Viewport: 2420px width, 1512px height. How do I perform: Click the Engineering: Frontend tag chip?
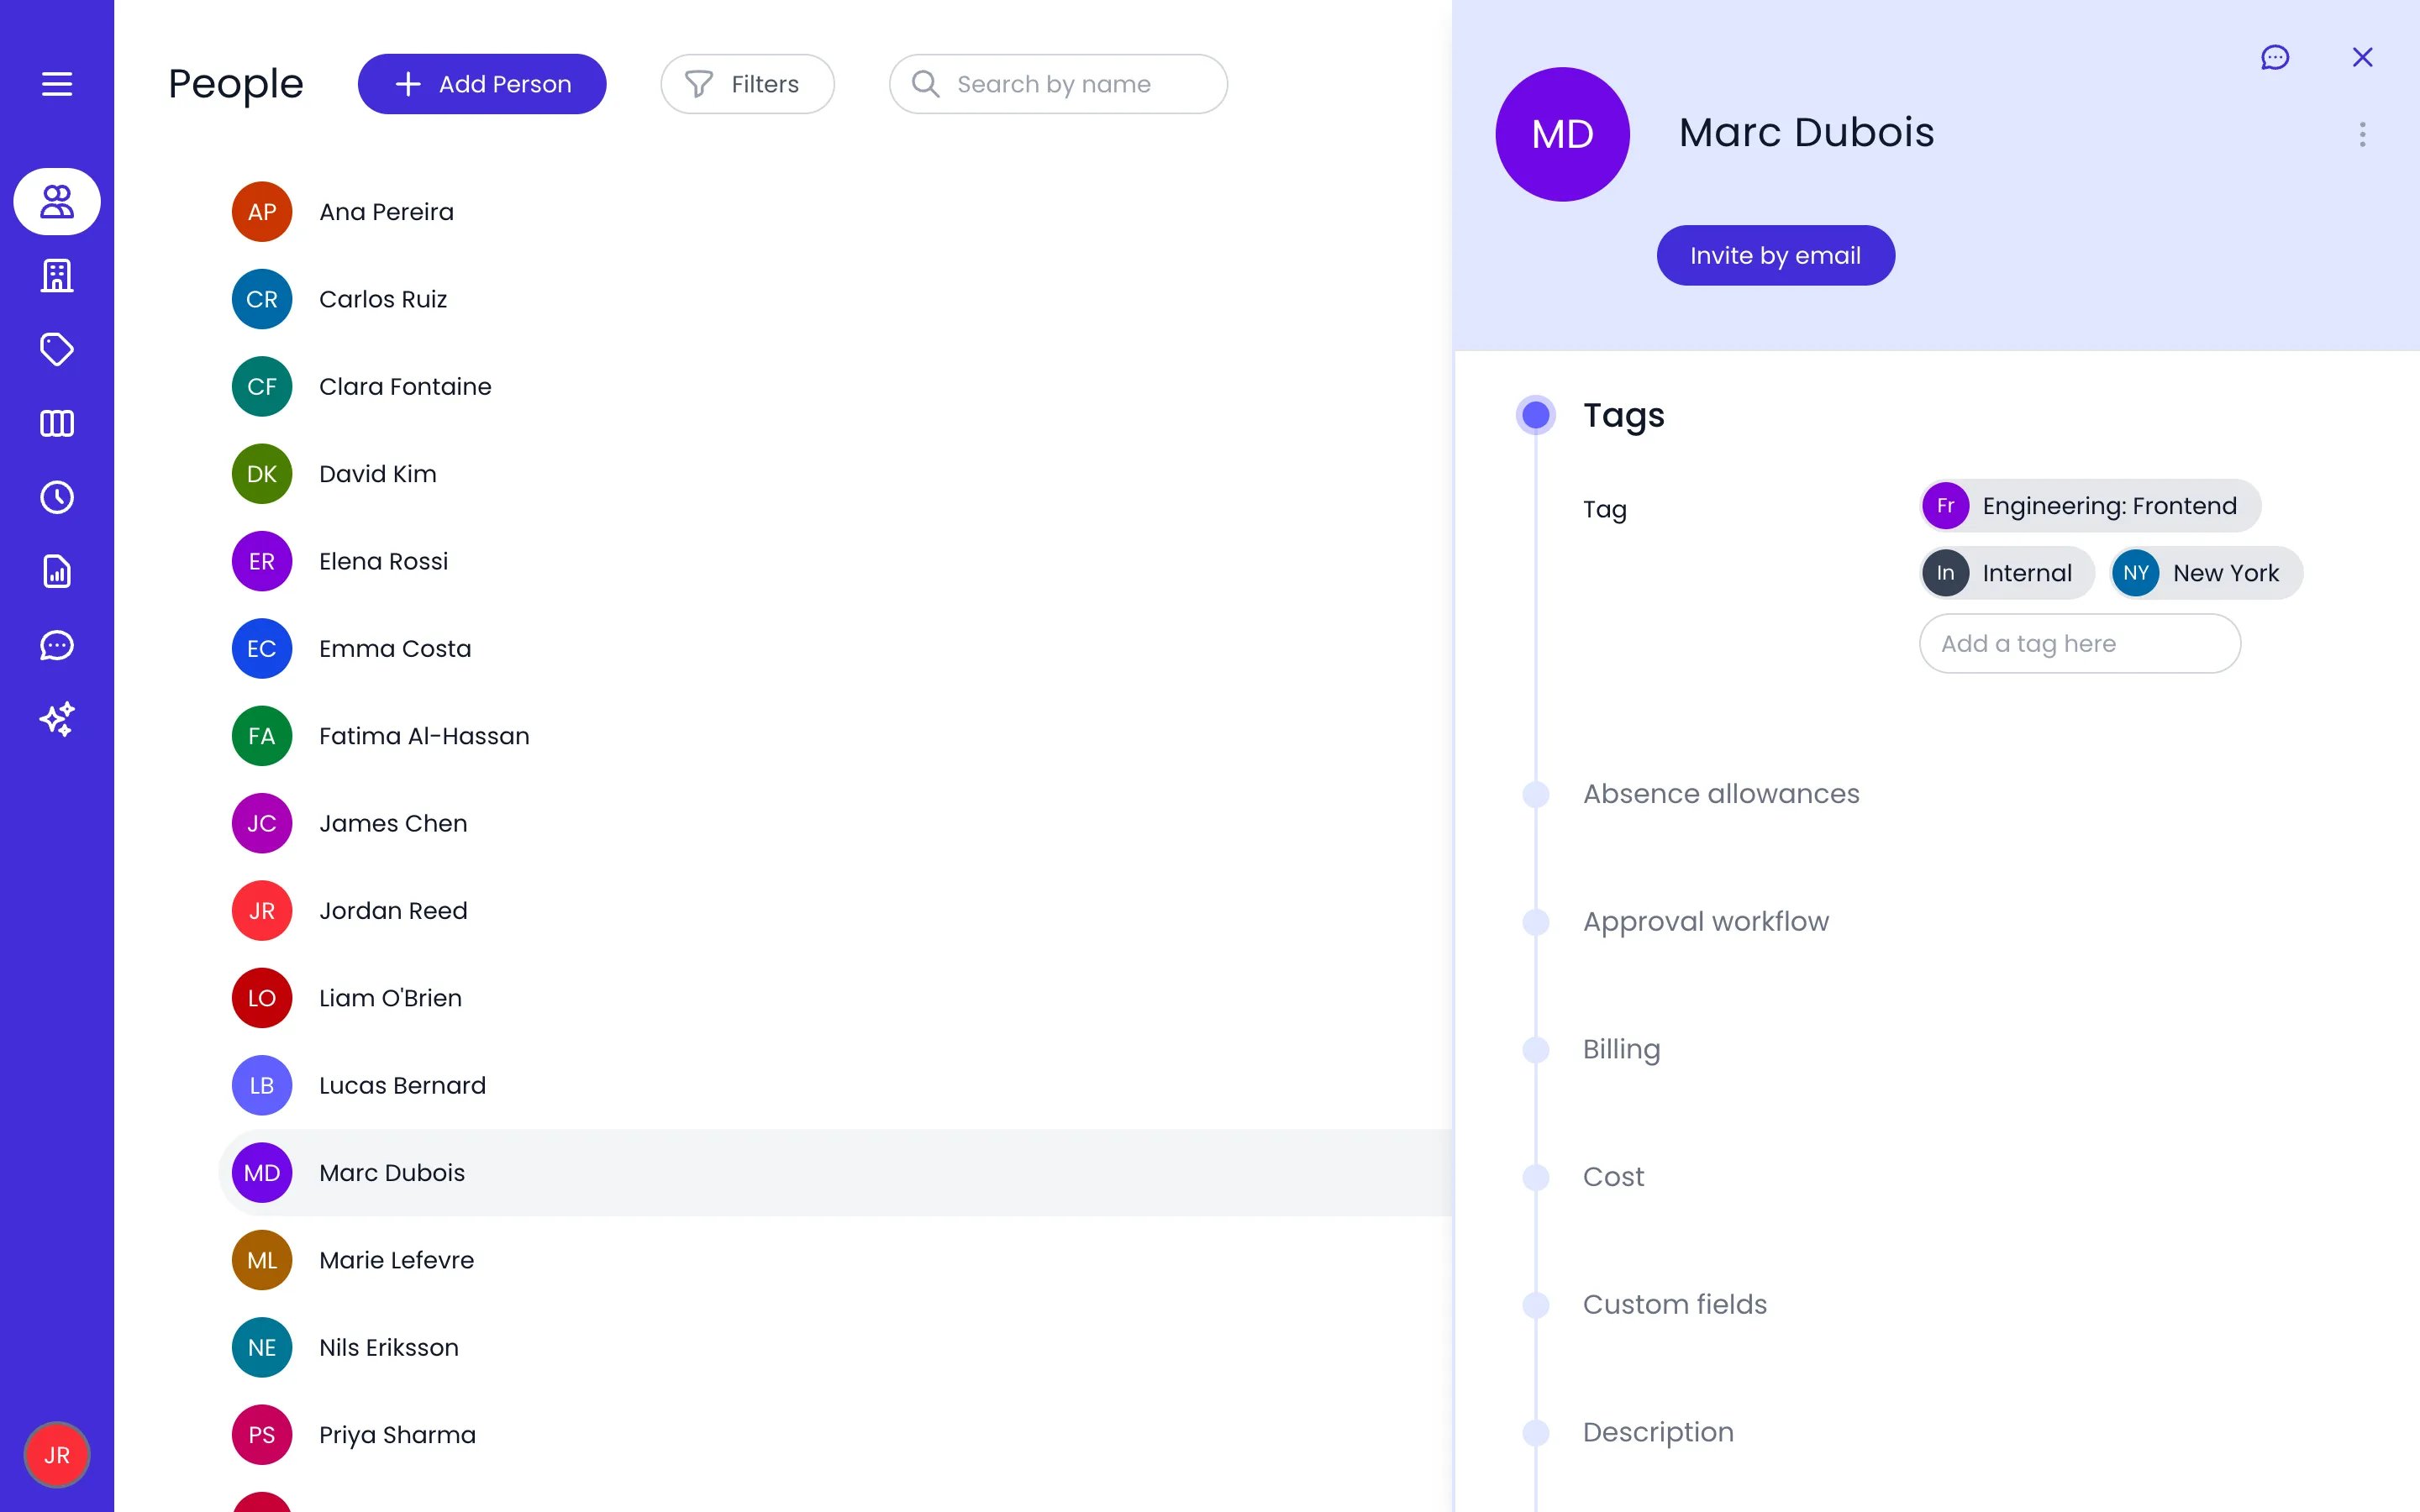click(2090, 506)
